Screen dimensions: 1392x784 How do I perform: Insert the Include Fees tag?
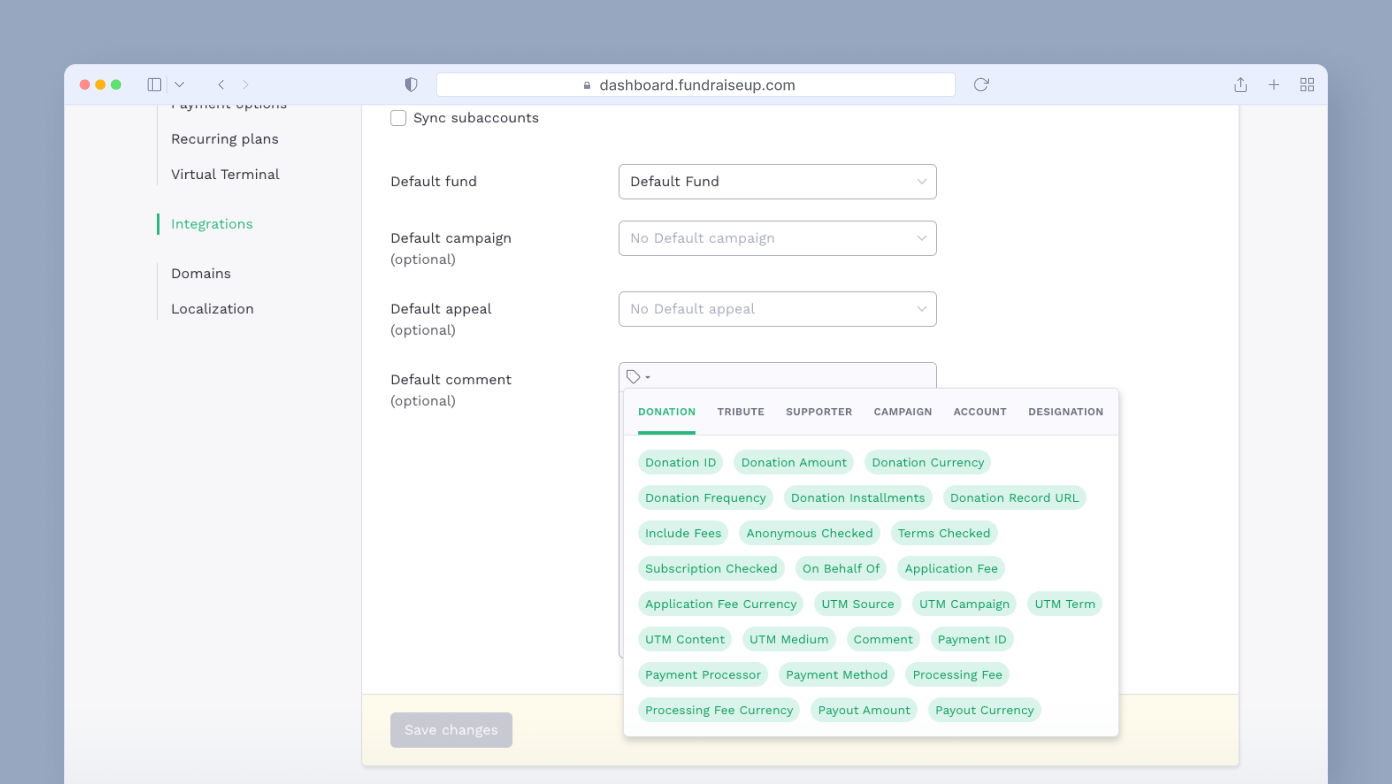point(683,533)
